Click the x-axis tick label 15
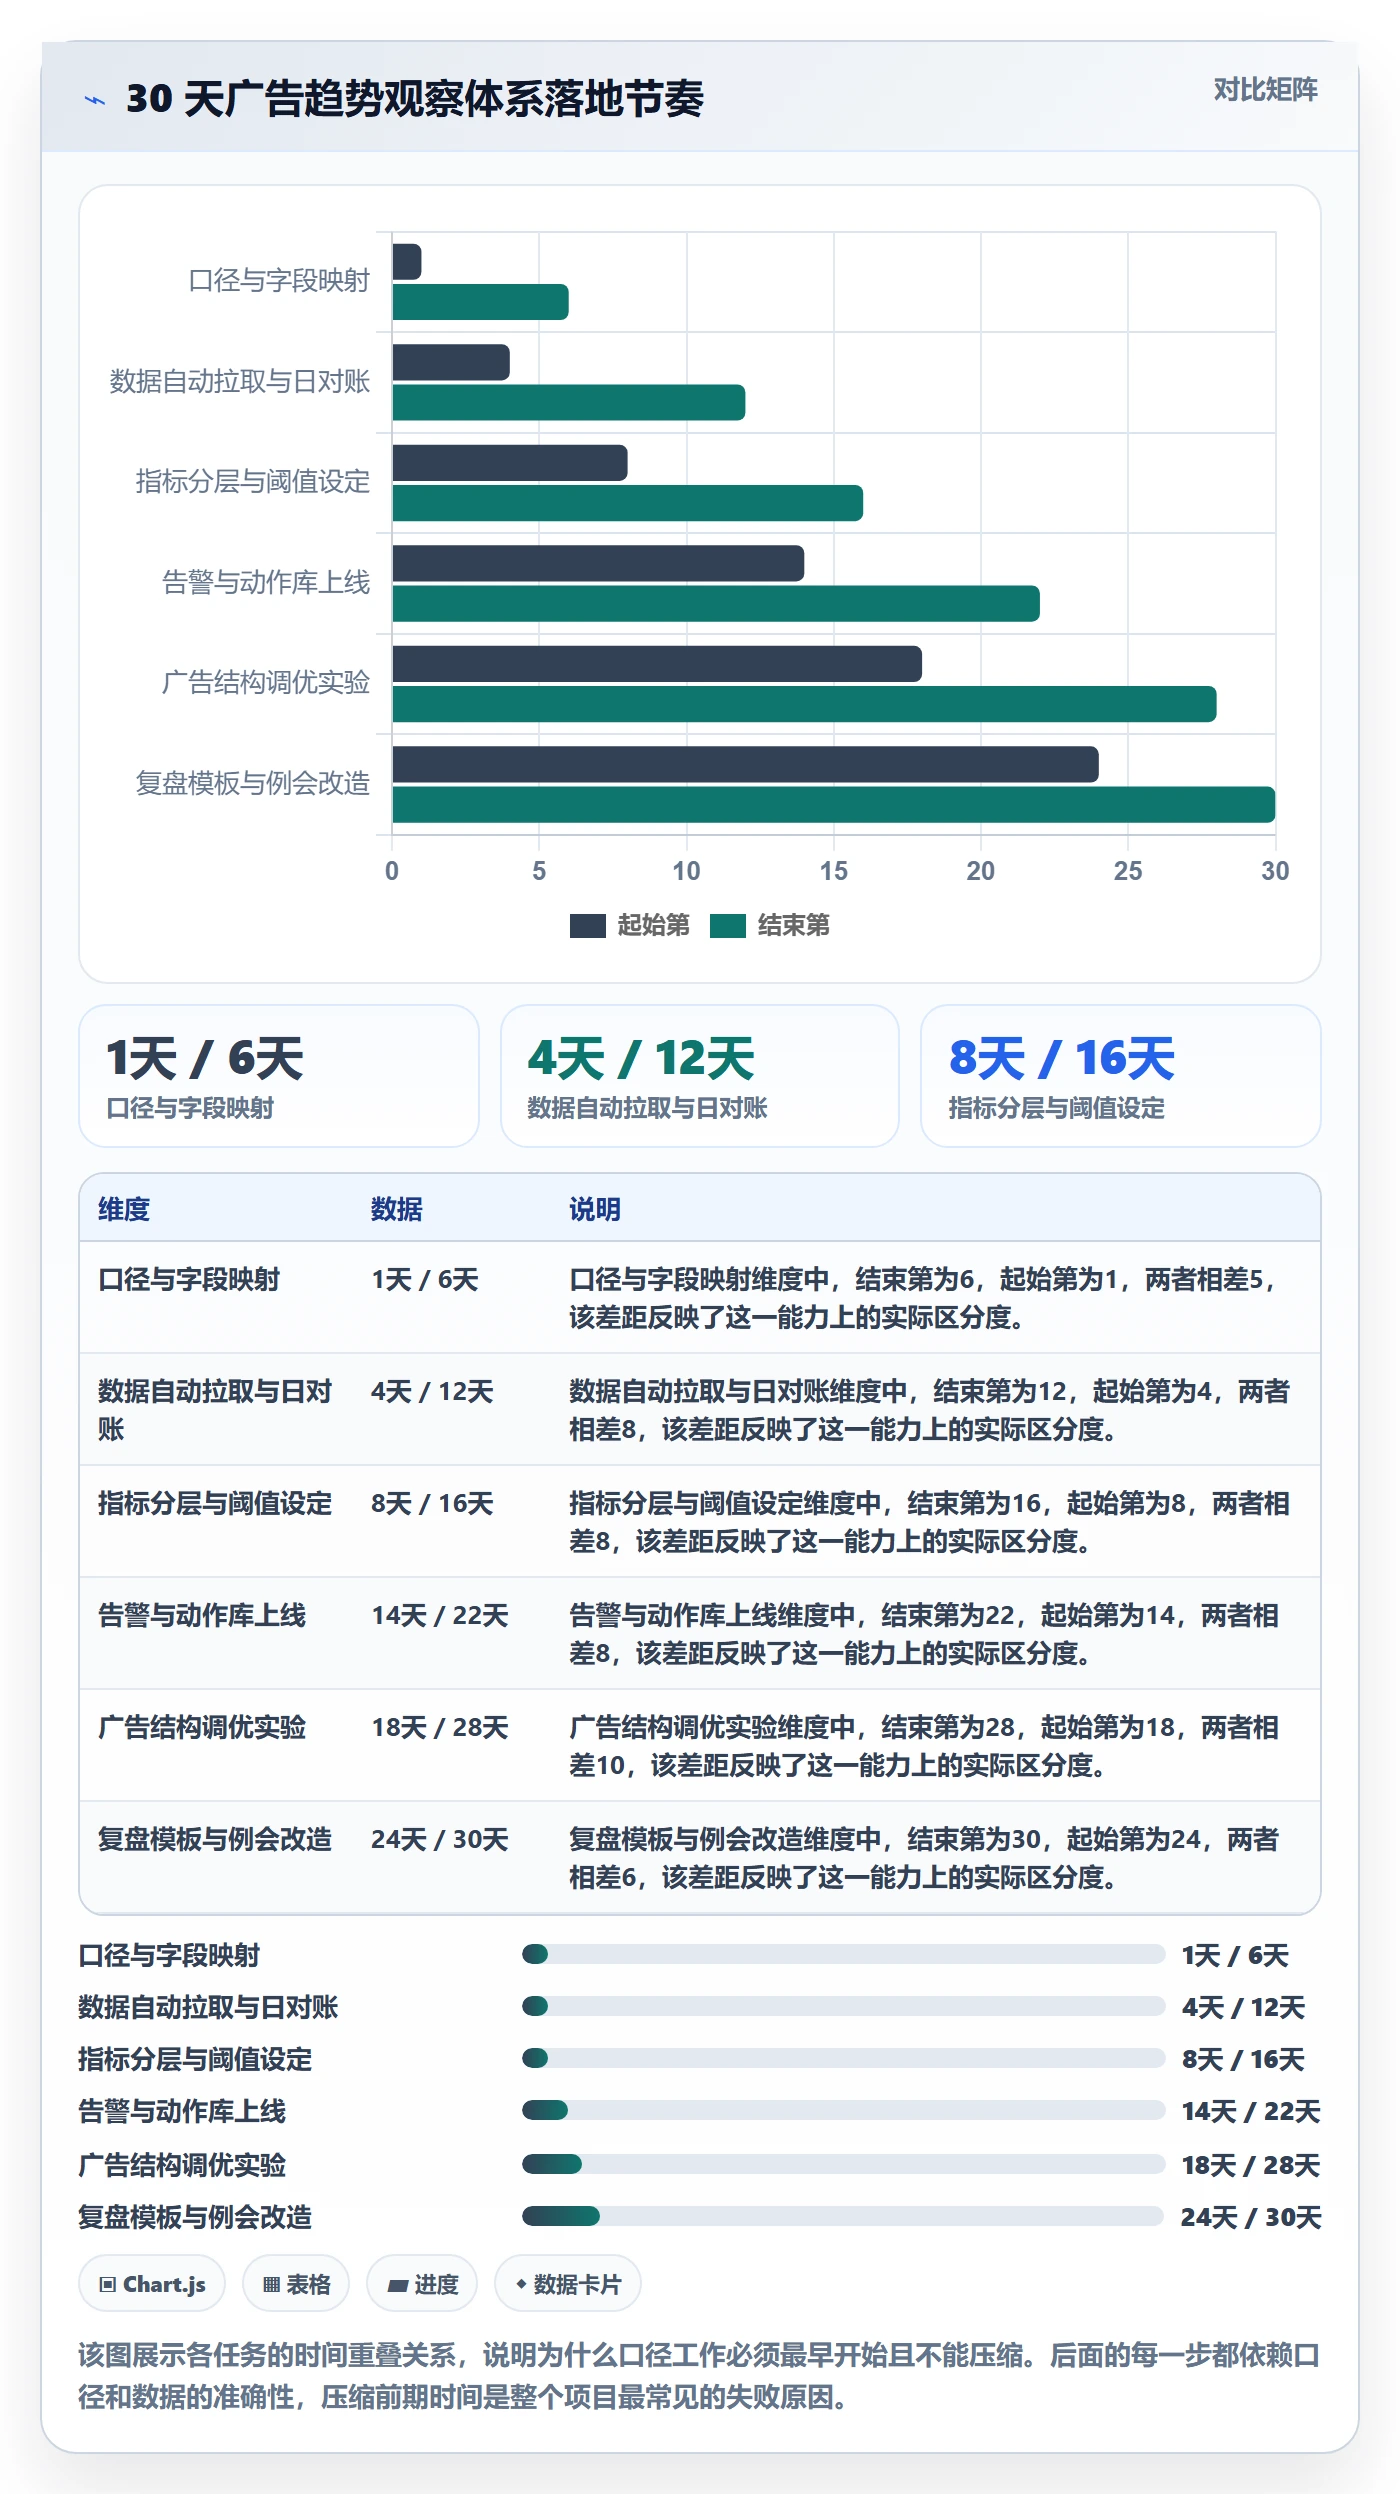 click(833, 871)
